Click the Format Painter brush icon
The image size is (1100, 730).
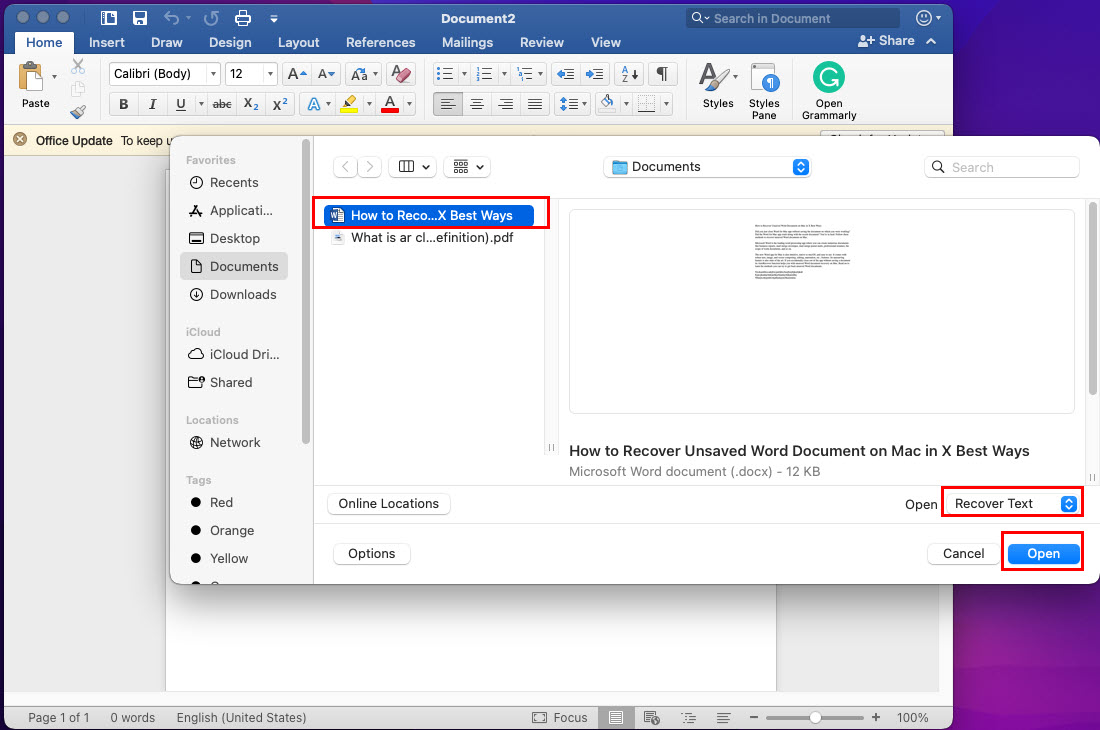78,112
